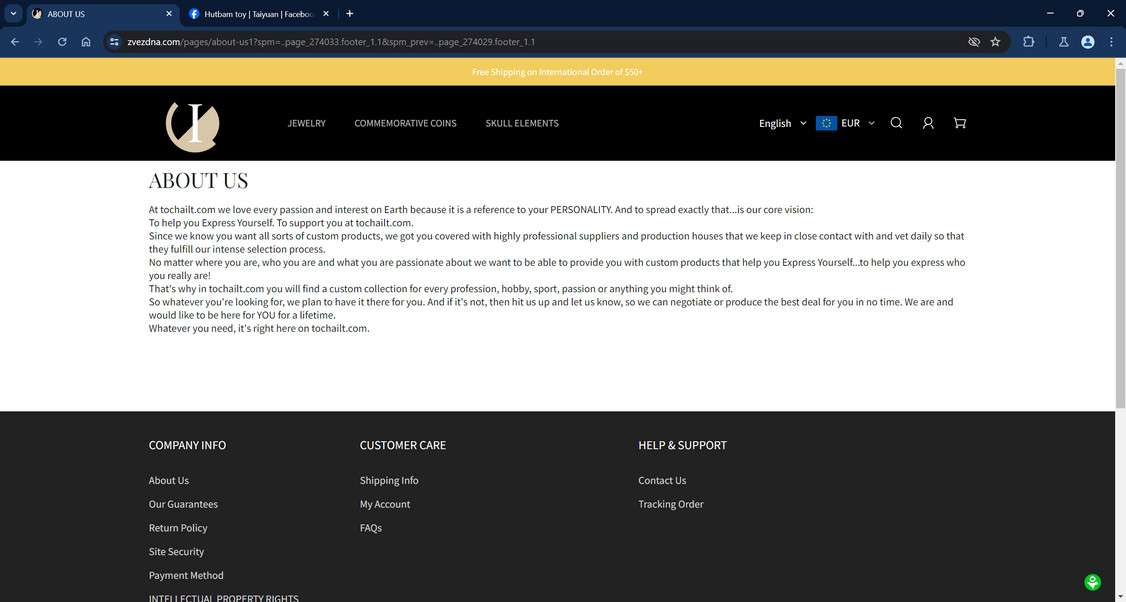Bookmark this page with star icon
The width and height of the screenshot is (1126, 602).
pos(995,42)
